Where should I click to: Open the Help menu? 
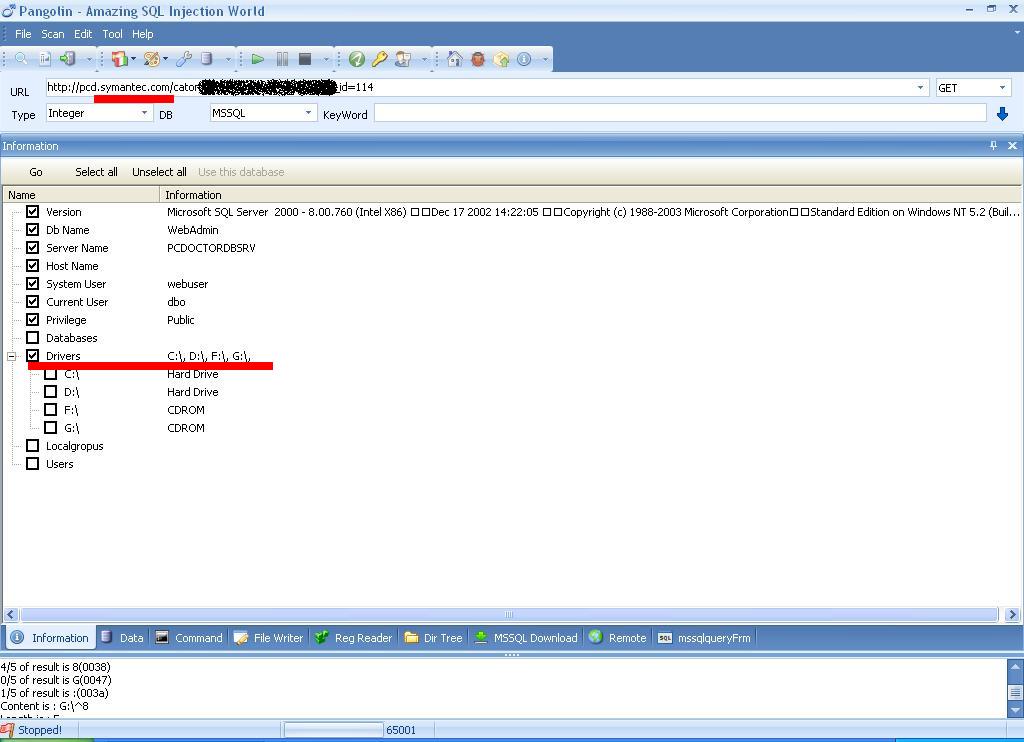pyautogui.click(x=142, y=34)
